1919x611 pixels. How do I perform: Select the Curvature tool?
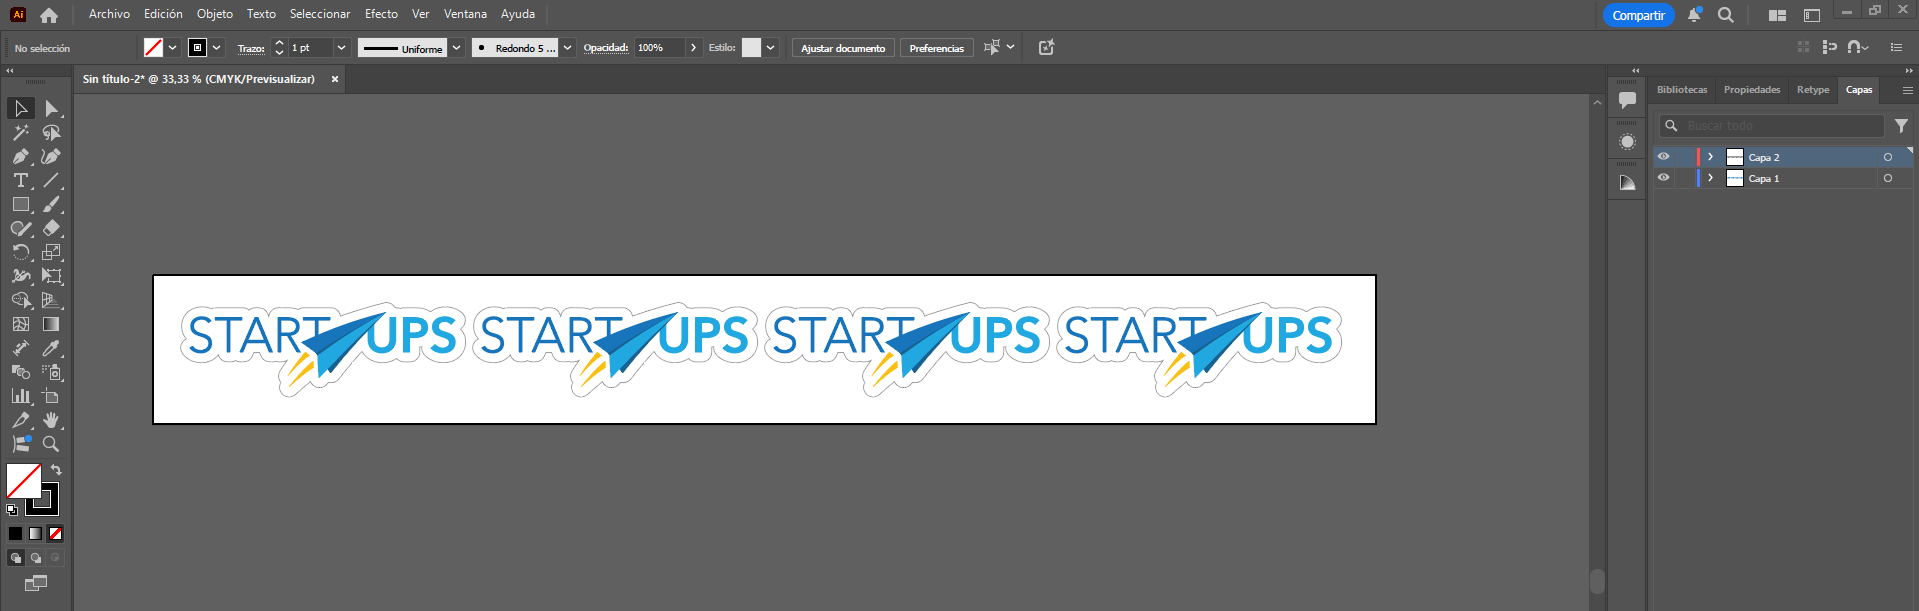pos(51,156)
